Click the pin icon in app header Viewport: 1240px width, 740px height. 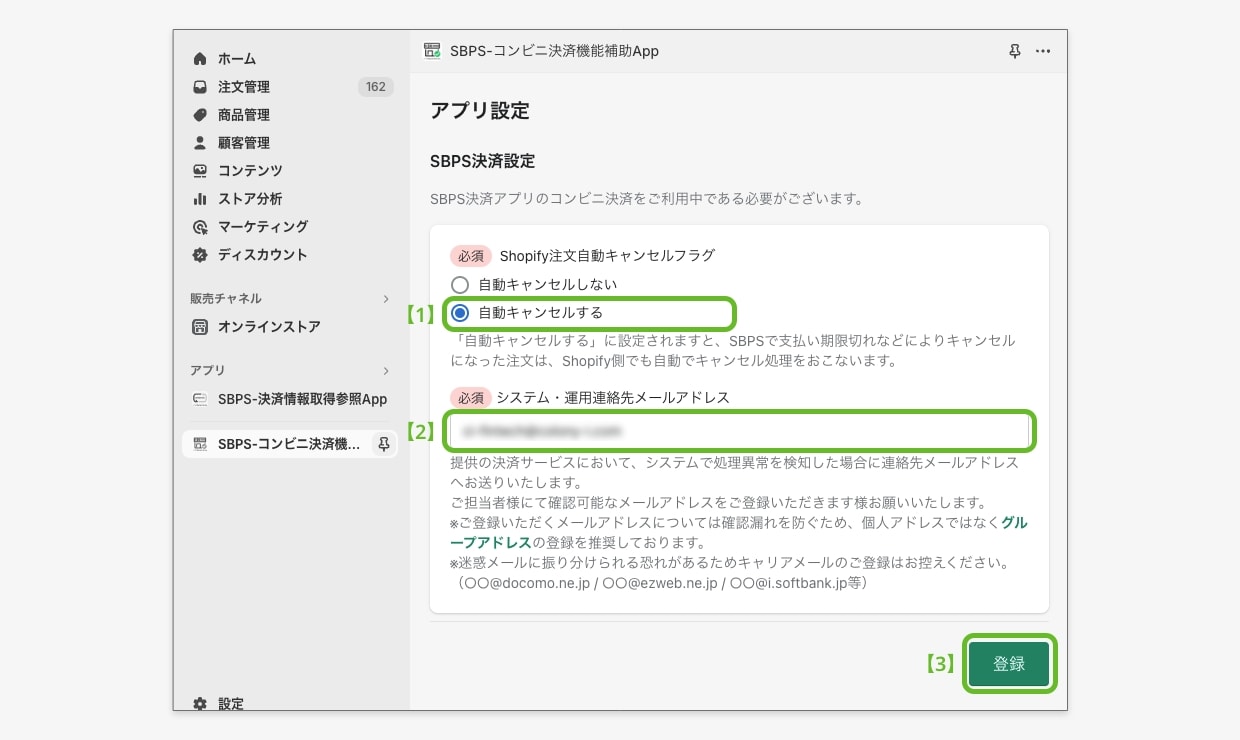click(1015, 51)
